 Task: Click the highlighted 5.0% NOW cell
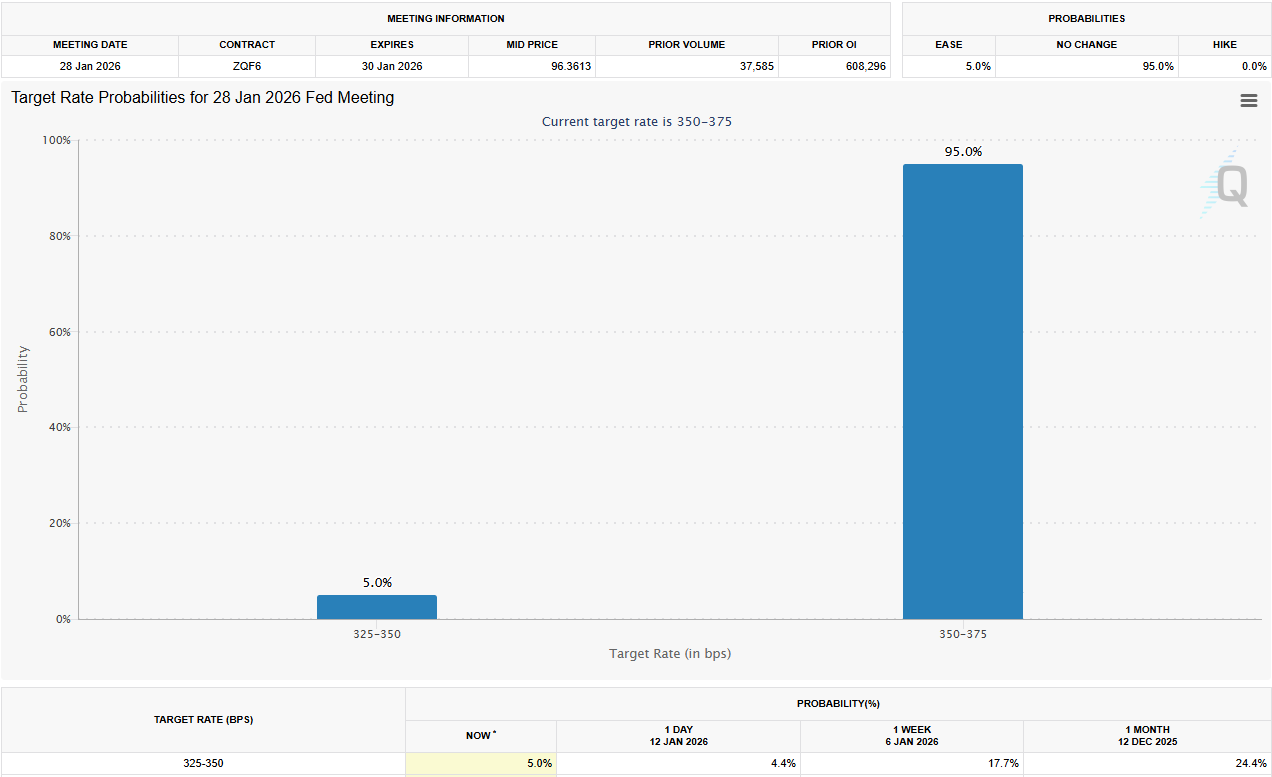click(480, 763)
